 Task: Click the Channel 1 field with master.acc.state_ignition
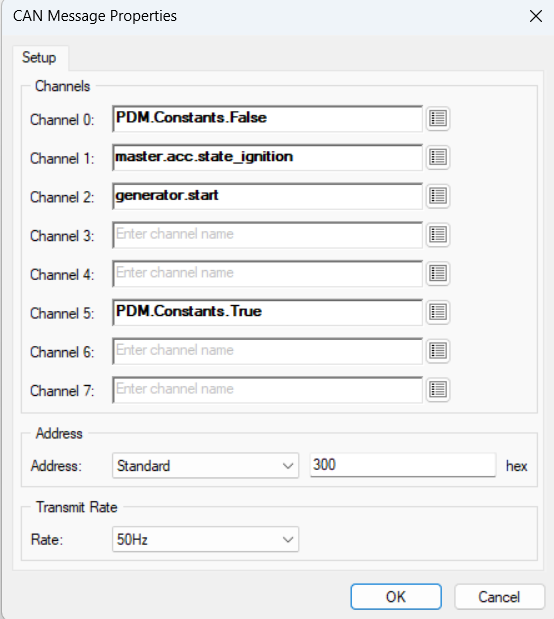[x=267, y=157]
